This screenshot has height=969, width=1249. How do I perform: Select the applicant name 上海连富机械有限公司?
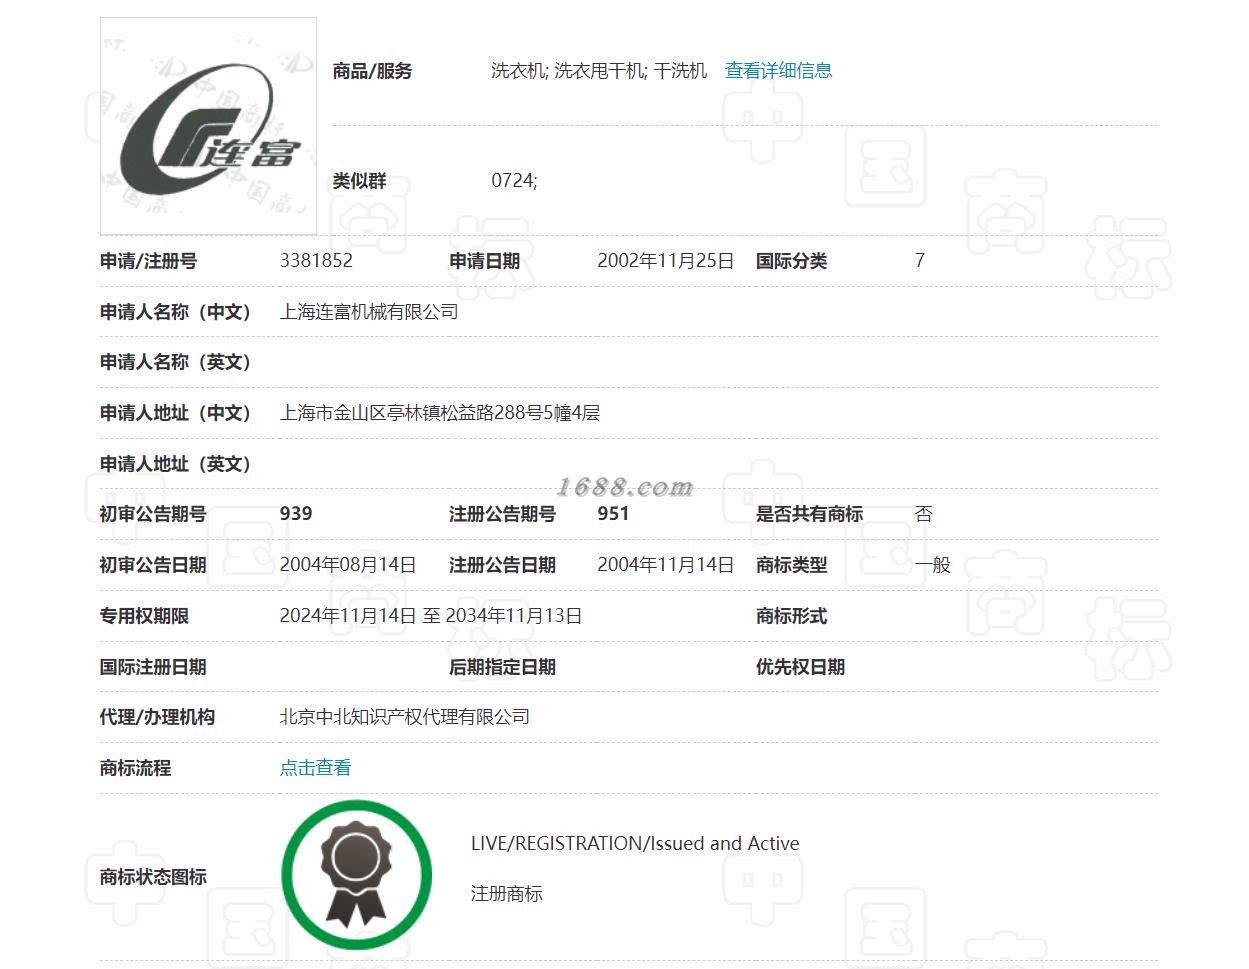coord(369,312)
